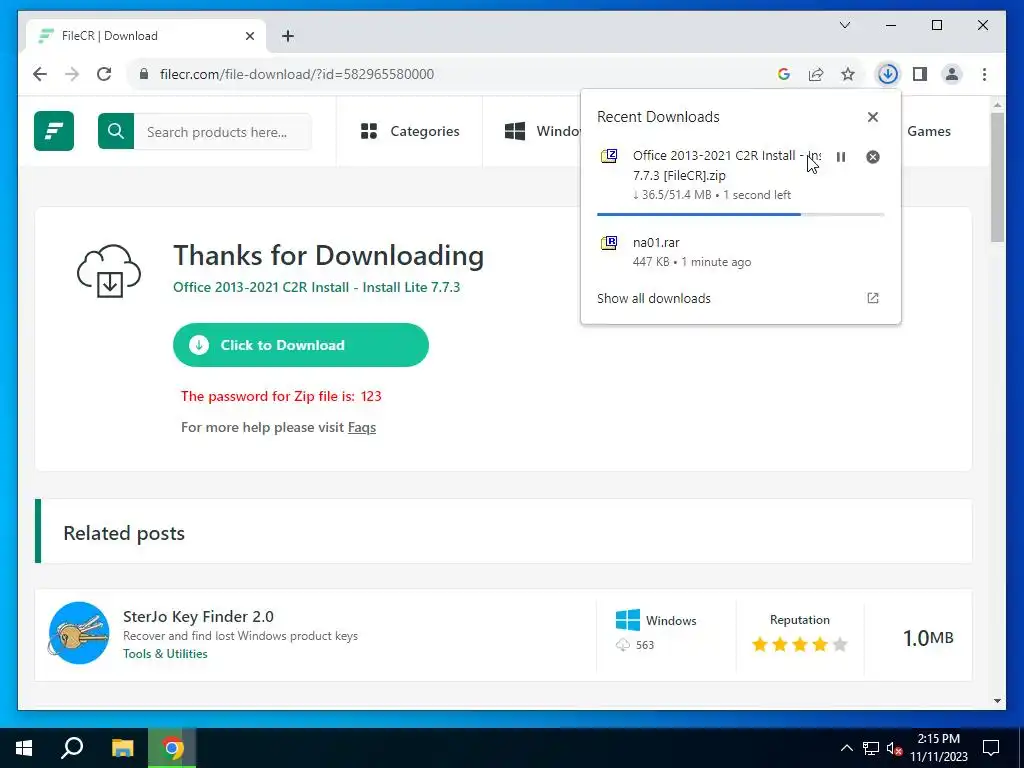1024x768 pixels.
Task: Focus the Search products here field
Action: [223, 131]
